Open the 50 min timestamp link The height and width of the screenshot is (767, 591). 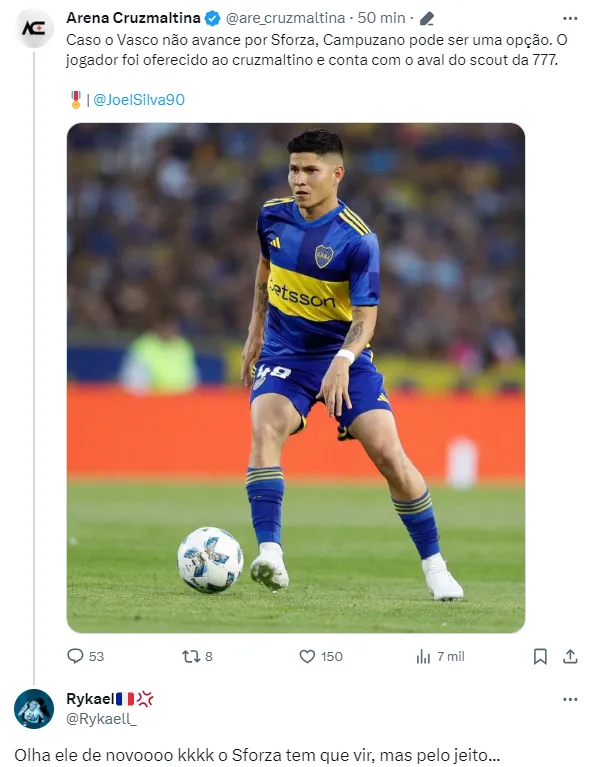[381, 18]
